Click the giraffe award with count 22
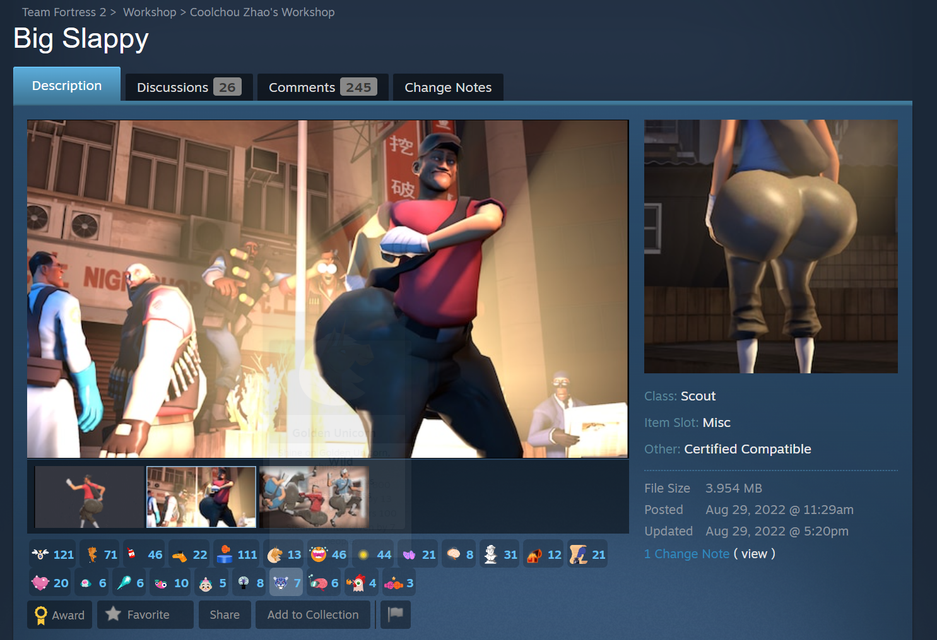Screen dimensions: 937x640 pos(189,555)
